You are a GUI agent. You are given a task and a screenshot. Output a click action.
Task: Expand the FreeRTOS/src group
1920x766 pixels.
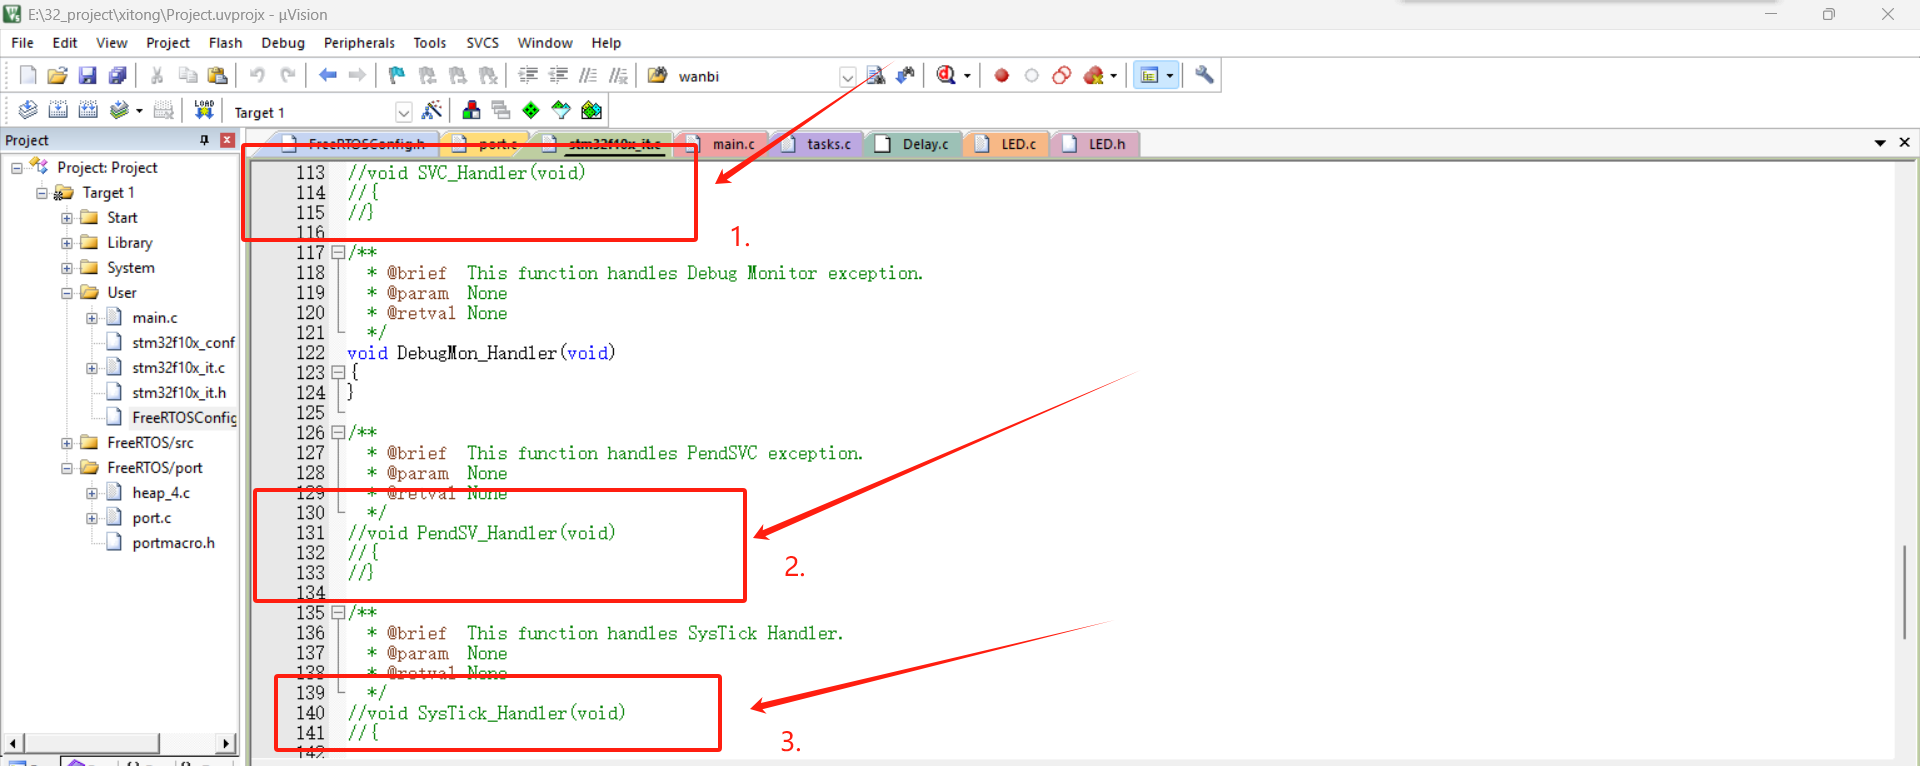66,443
